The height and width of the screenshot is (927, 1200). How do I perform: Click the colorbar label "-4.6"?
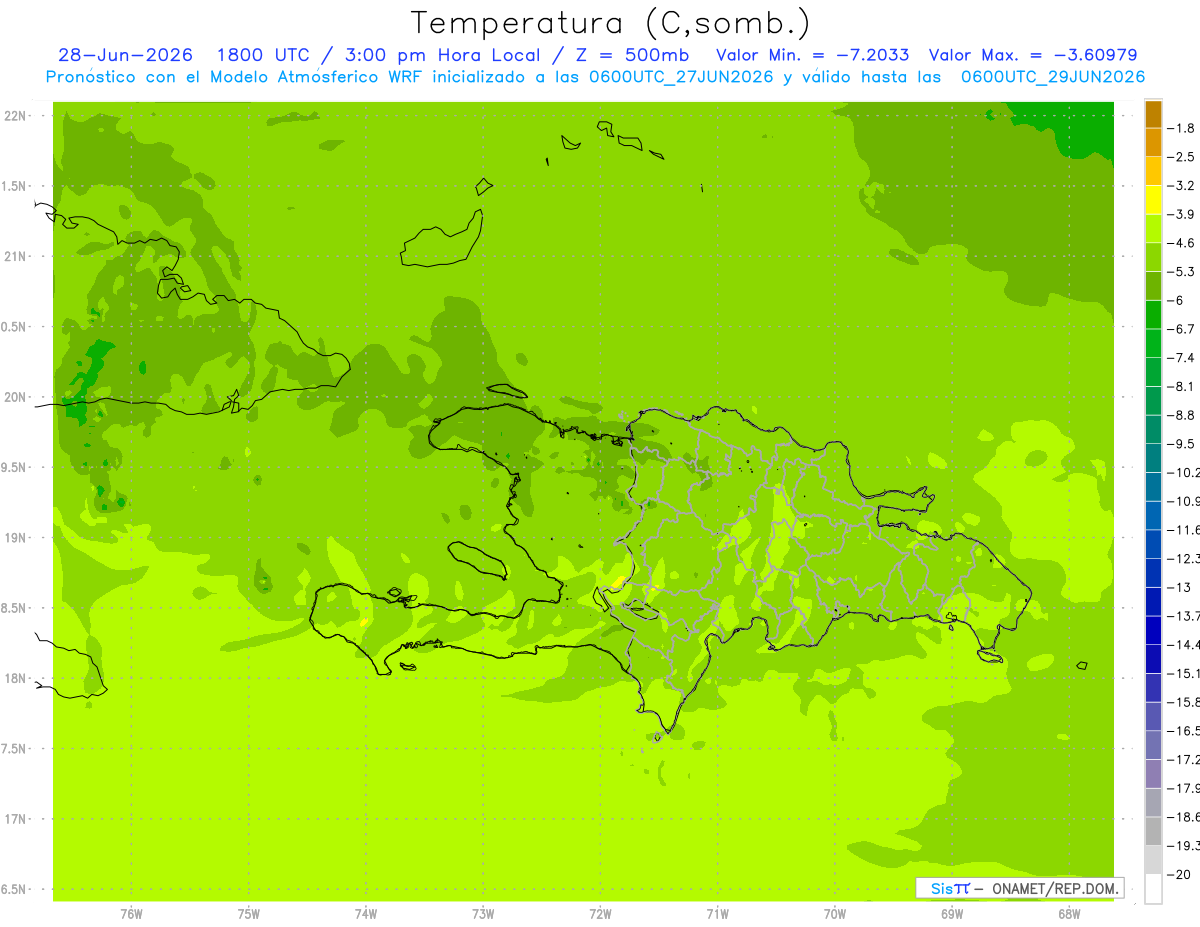(x=1182, y=243)
